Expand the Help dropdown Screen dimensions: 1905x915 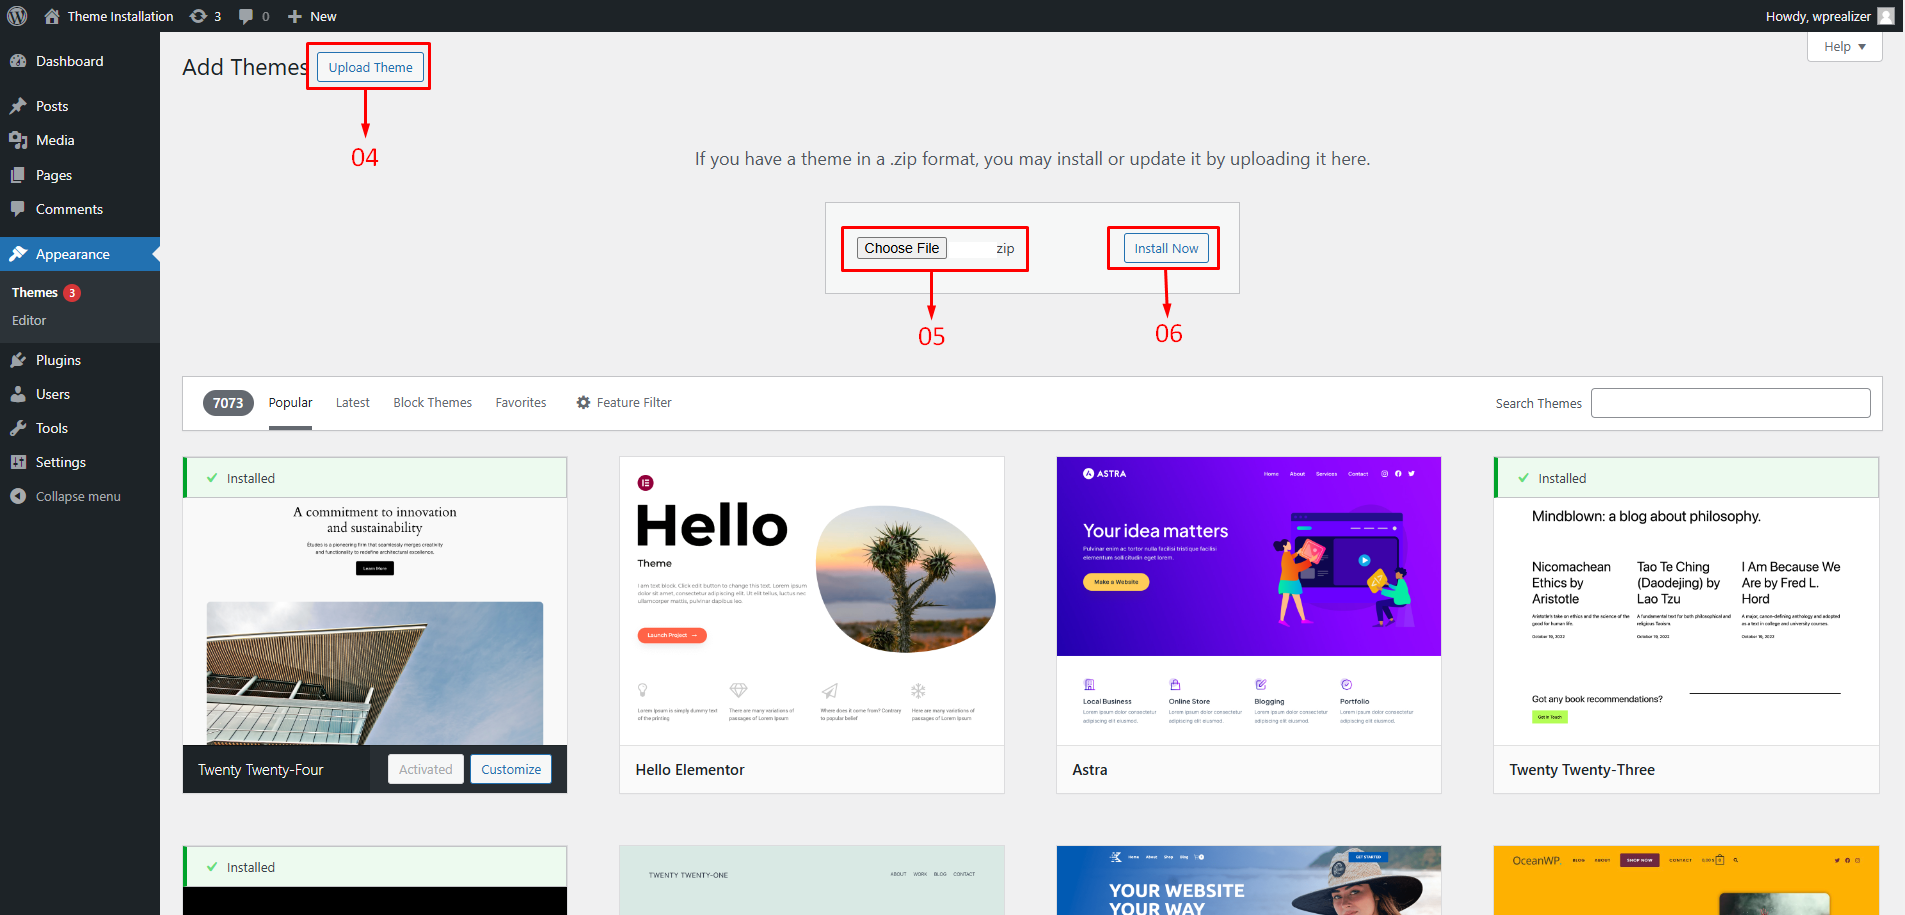[1844, 47]
